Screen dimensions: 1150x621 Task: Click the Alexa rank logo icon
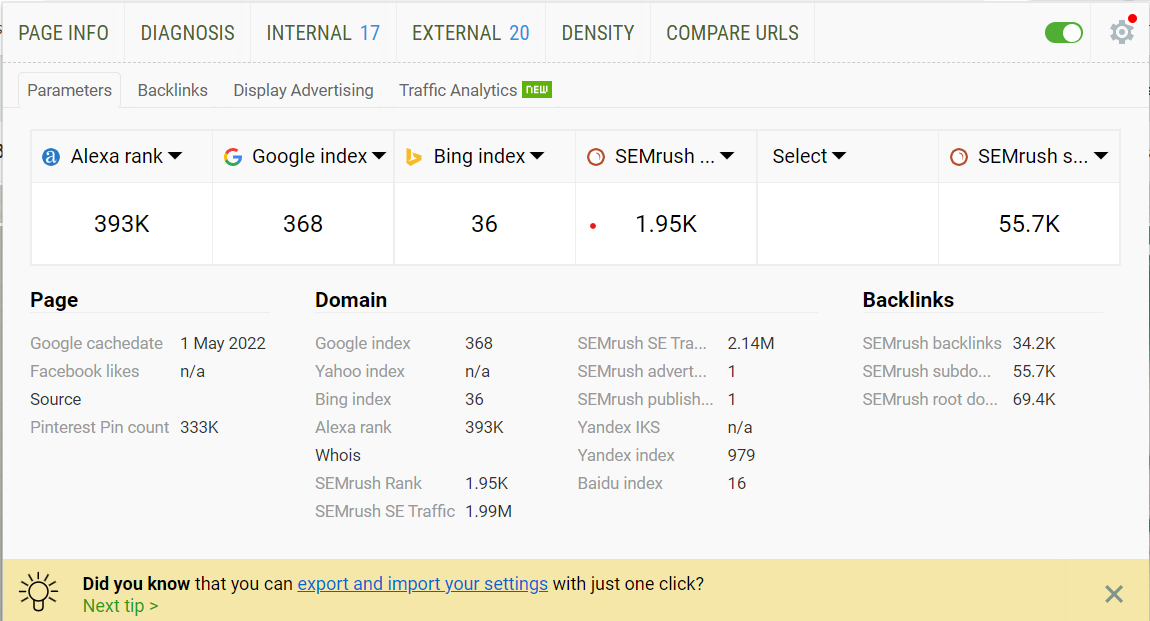click(51, 157)
